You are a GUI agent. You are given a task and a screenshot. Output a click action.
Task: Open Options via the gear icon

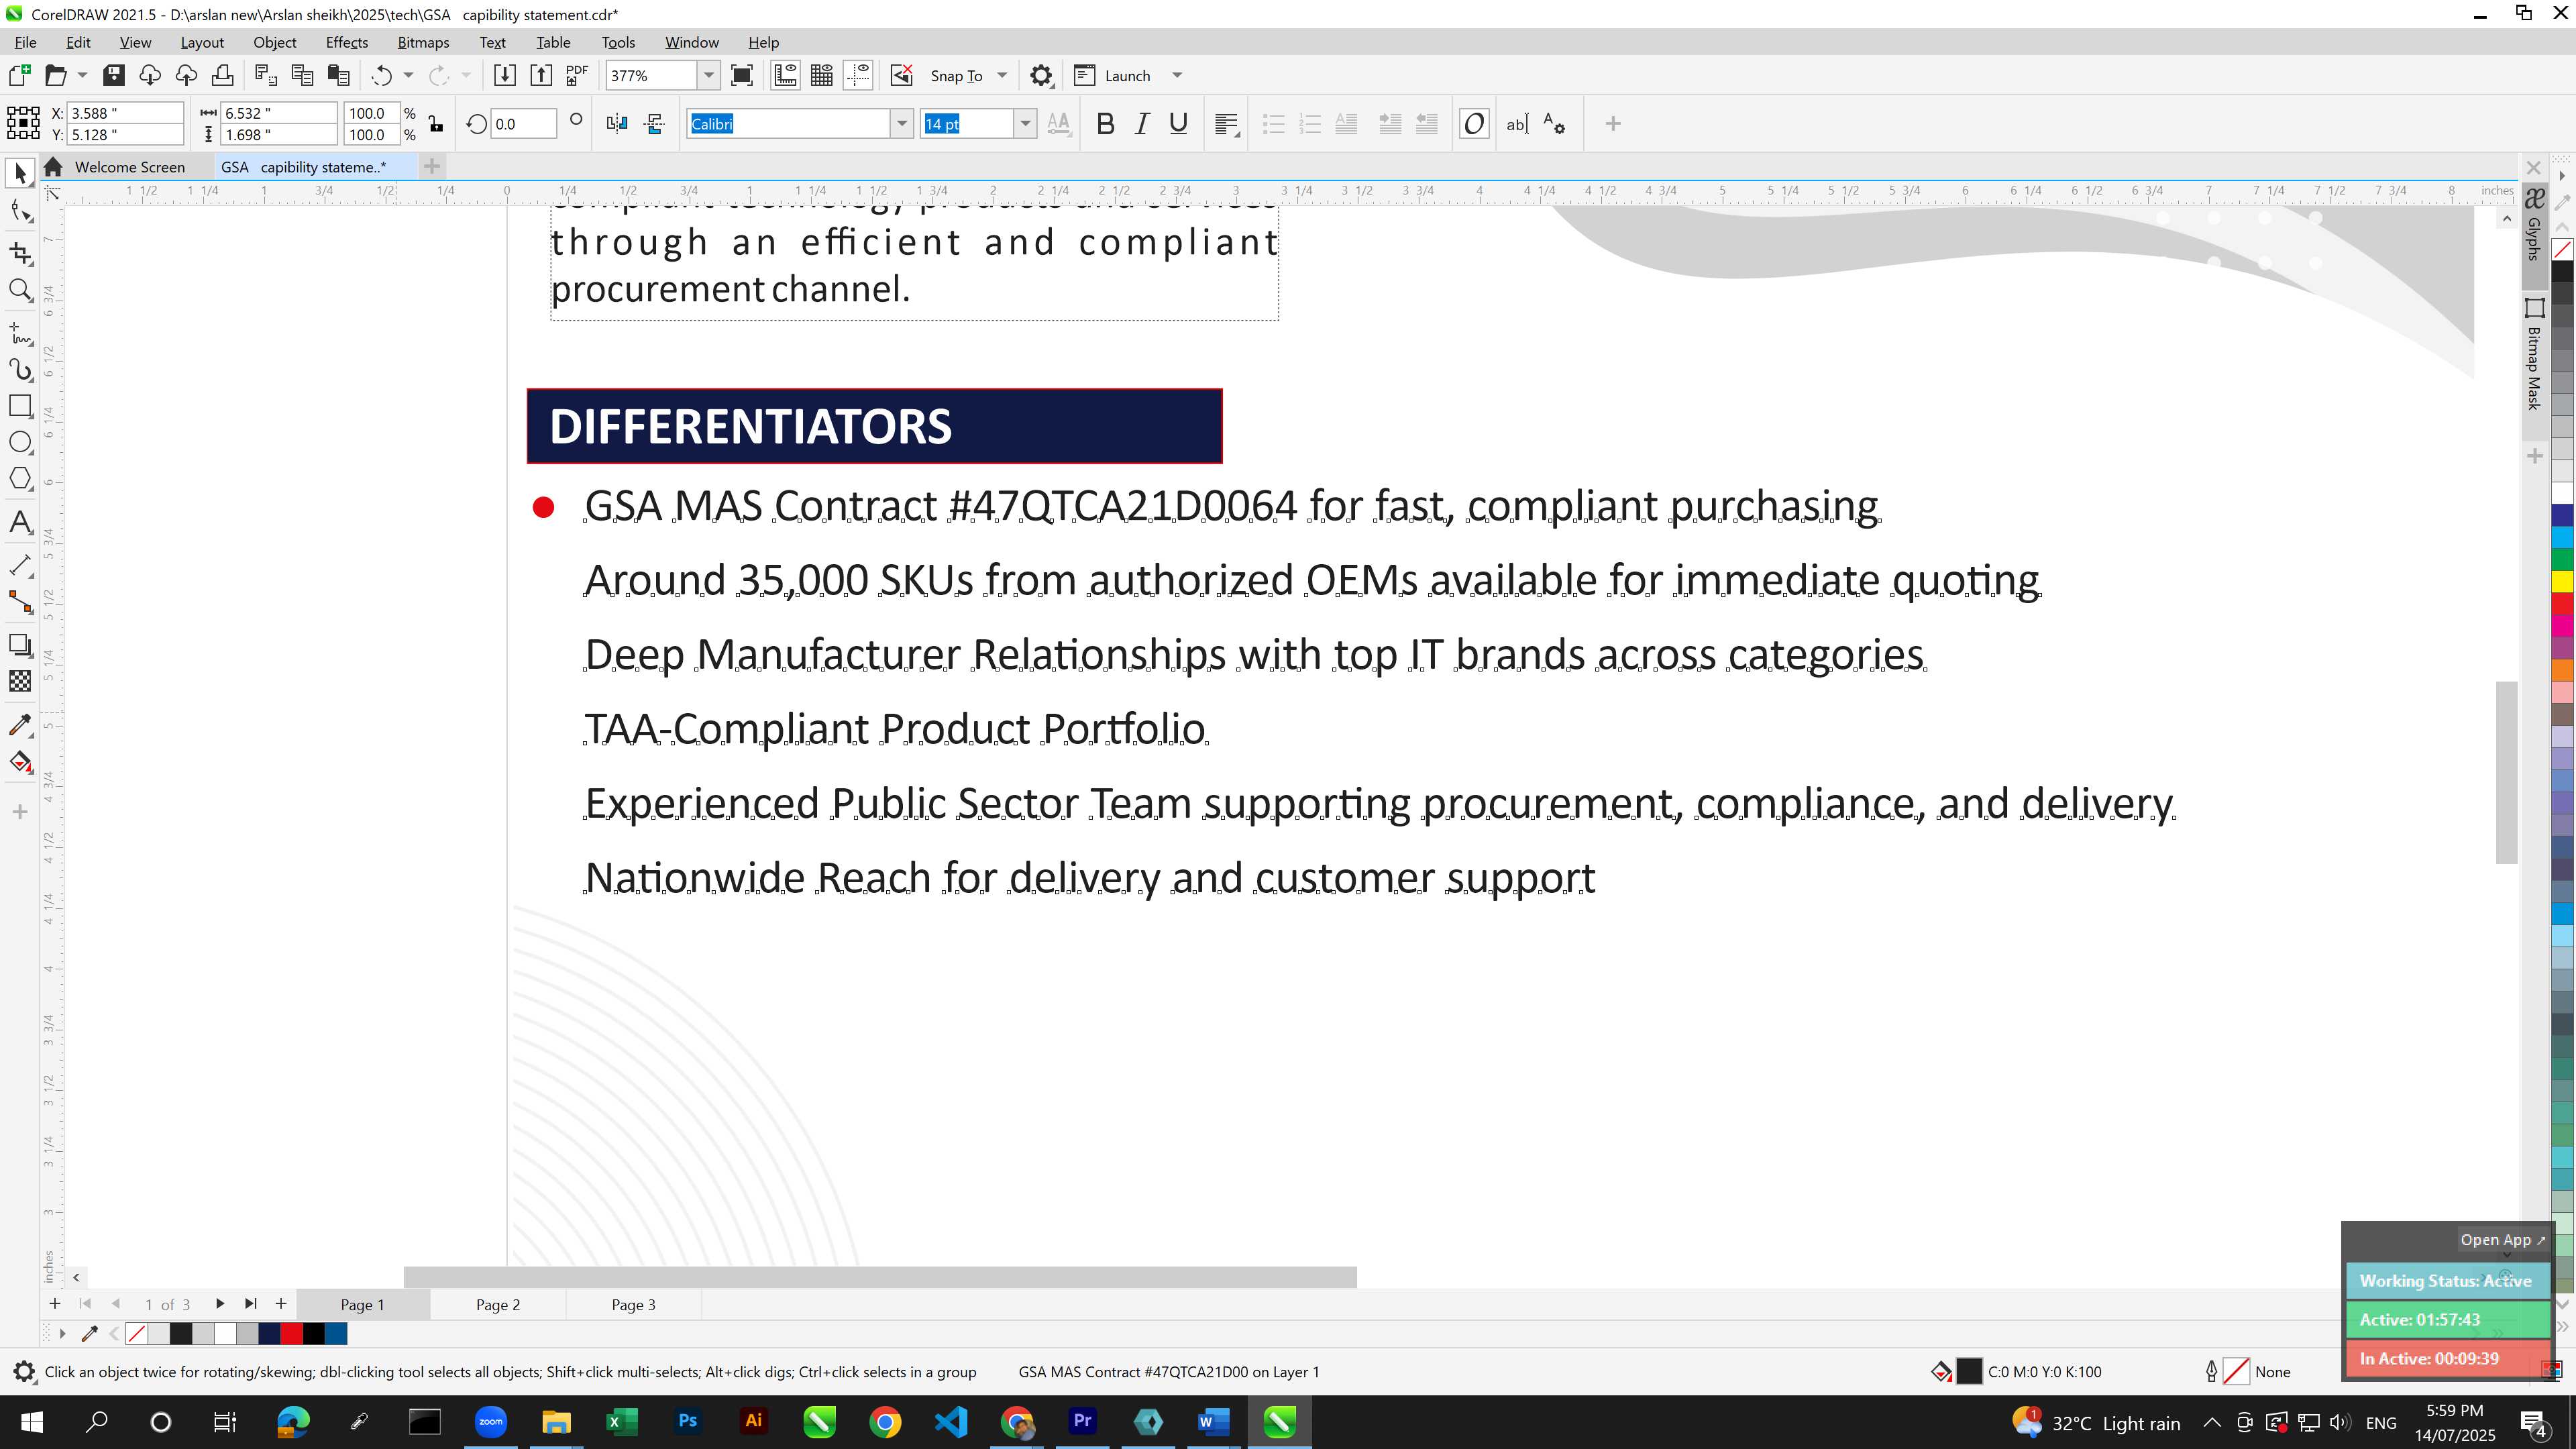[x=1041, y=75]
